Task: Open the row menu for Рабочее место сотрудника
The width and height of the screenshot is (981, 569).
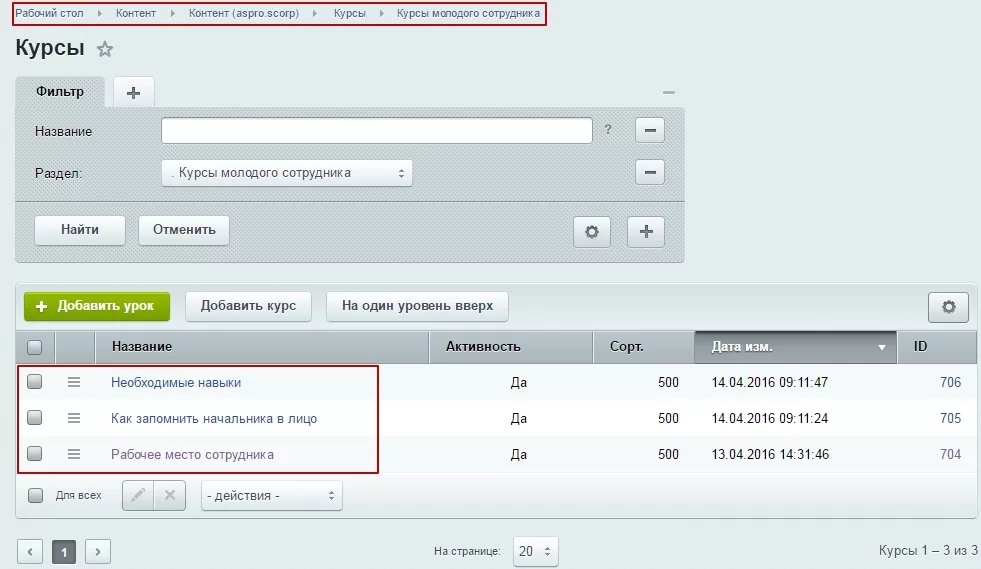Action: point(74,454)
